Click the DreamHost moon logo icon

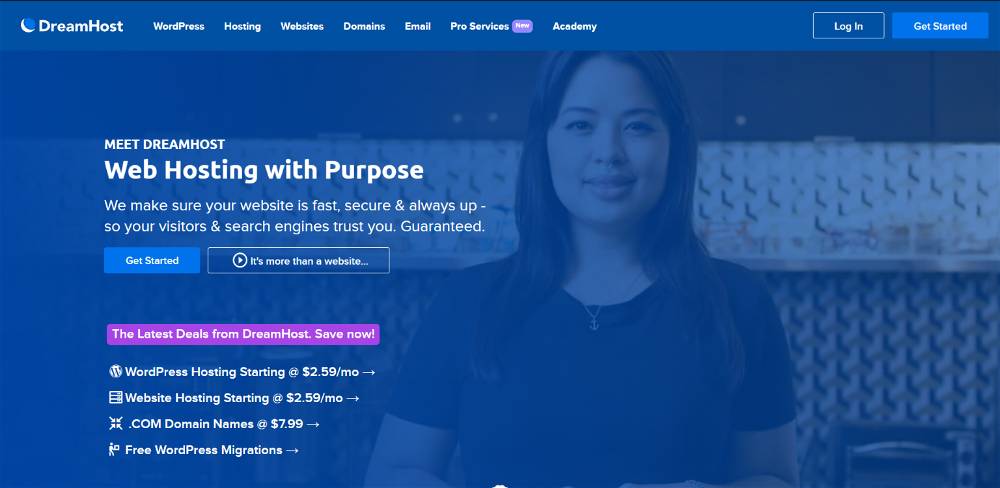(27, 26)
